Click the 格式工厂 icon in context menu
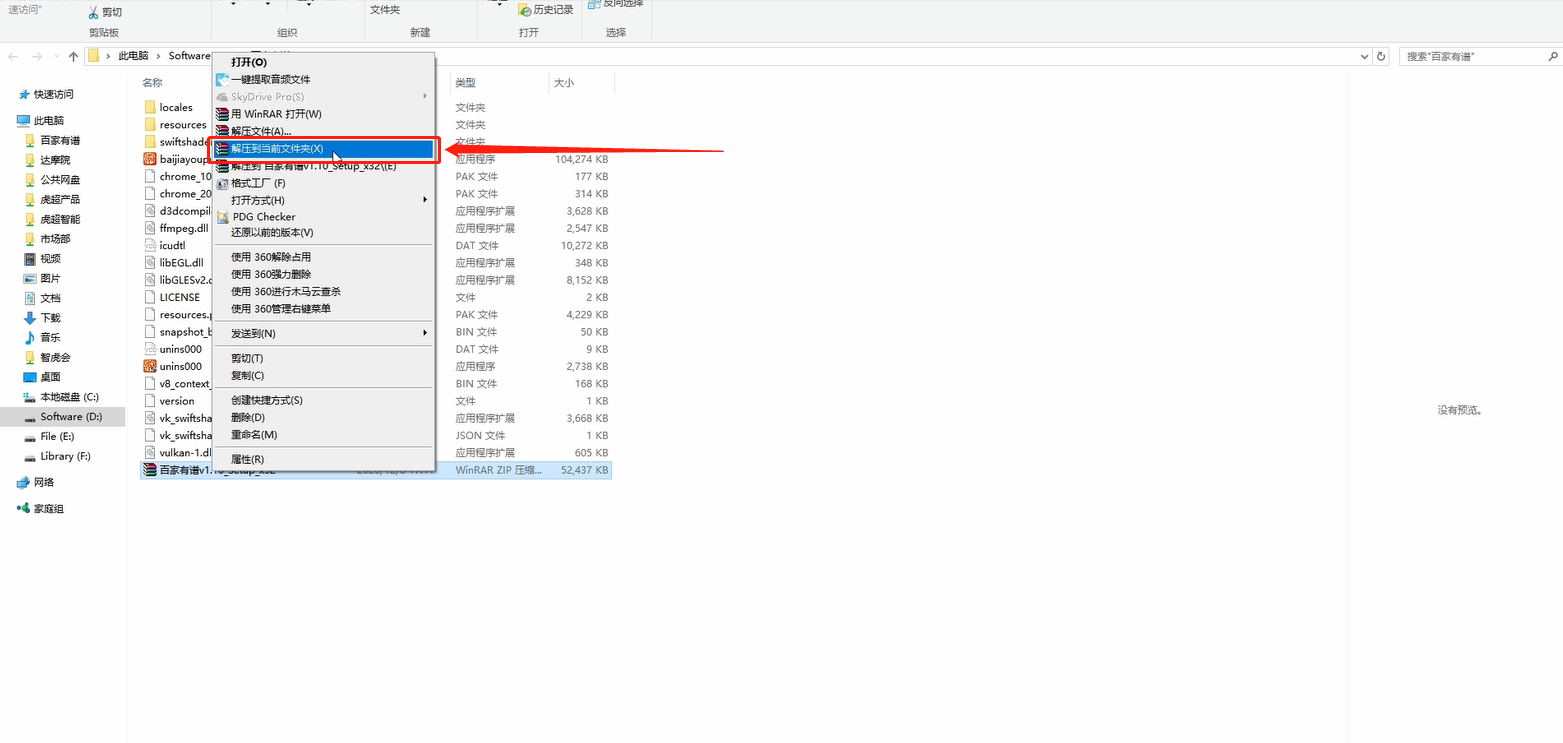 pyautogui.click(x=223, y=183)
